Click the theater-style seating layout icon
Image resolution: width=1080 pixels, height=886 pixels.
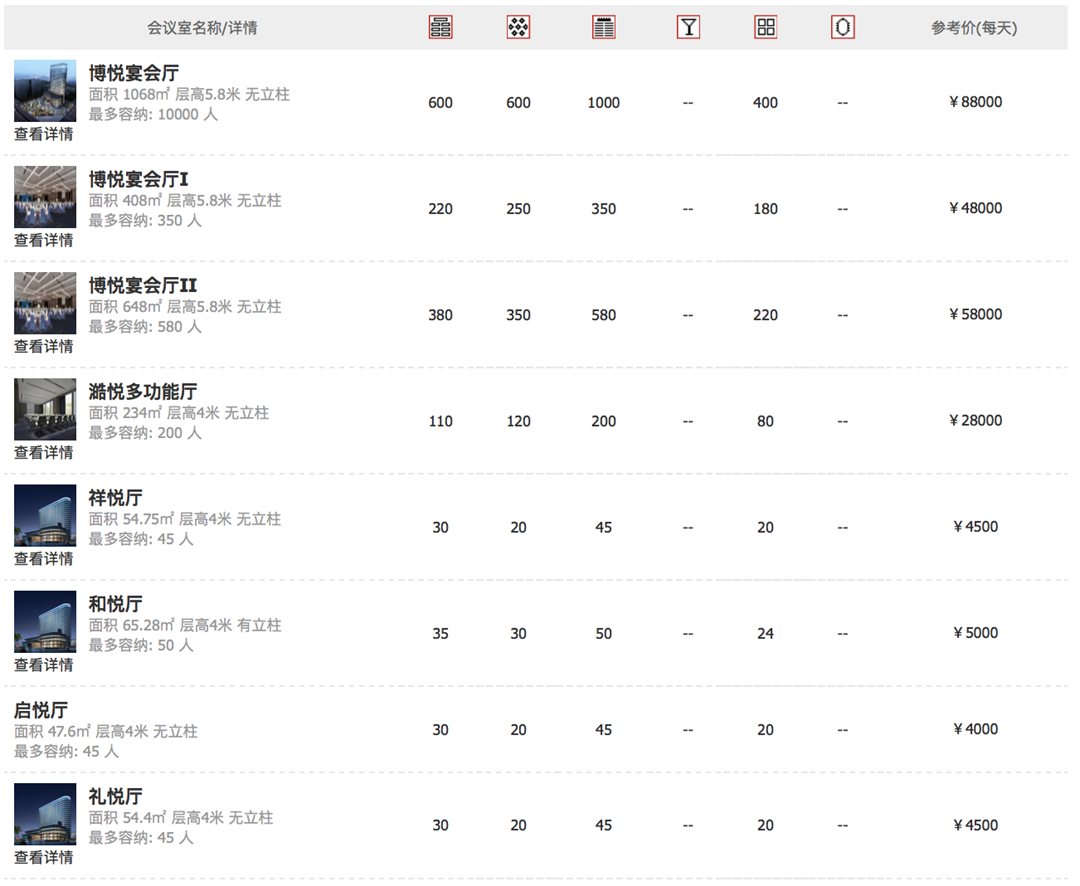coord(603,28)
